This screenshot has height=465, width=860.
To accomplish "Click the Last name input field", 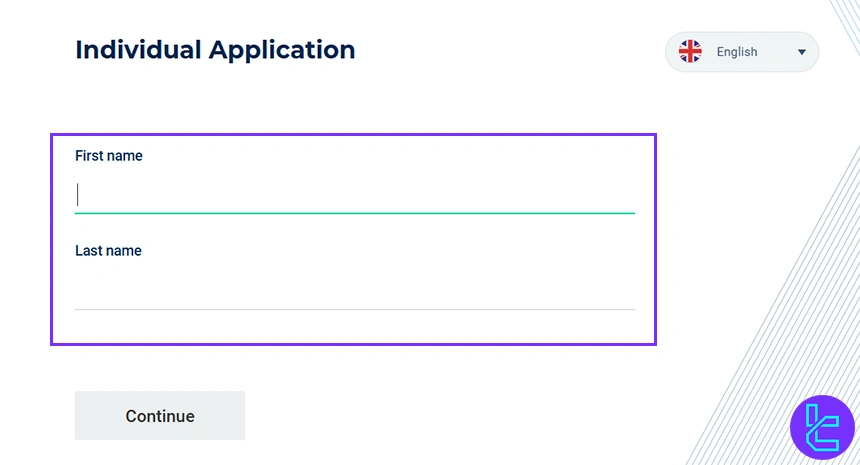I will pyautogui.click(x=355, y=290).
